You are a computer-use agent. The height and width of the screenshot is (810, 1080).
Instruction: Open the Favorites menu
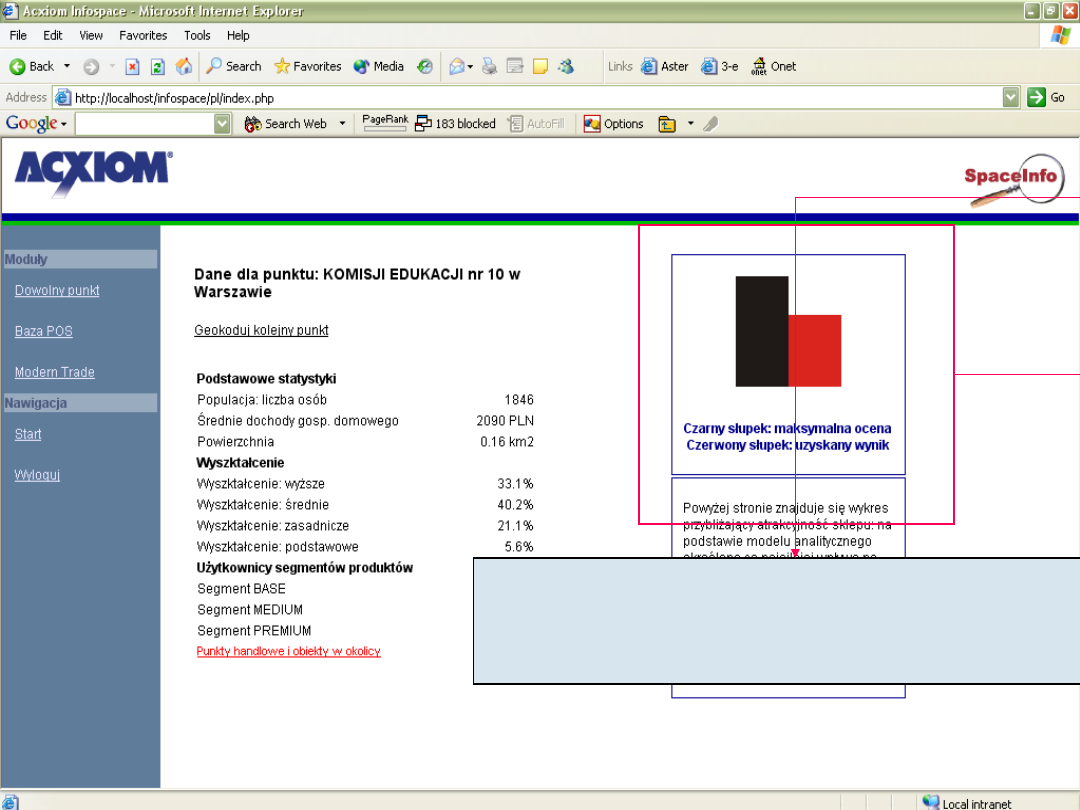point(144,35)
